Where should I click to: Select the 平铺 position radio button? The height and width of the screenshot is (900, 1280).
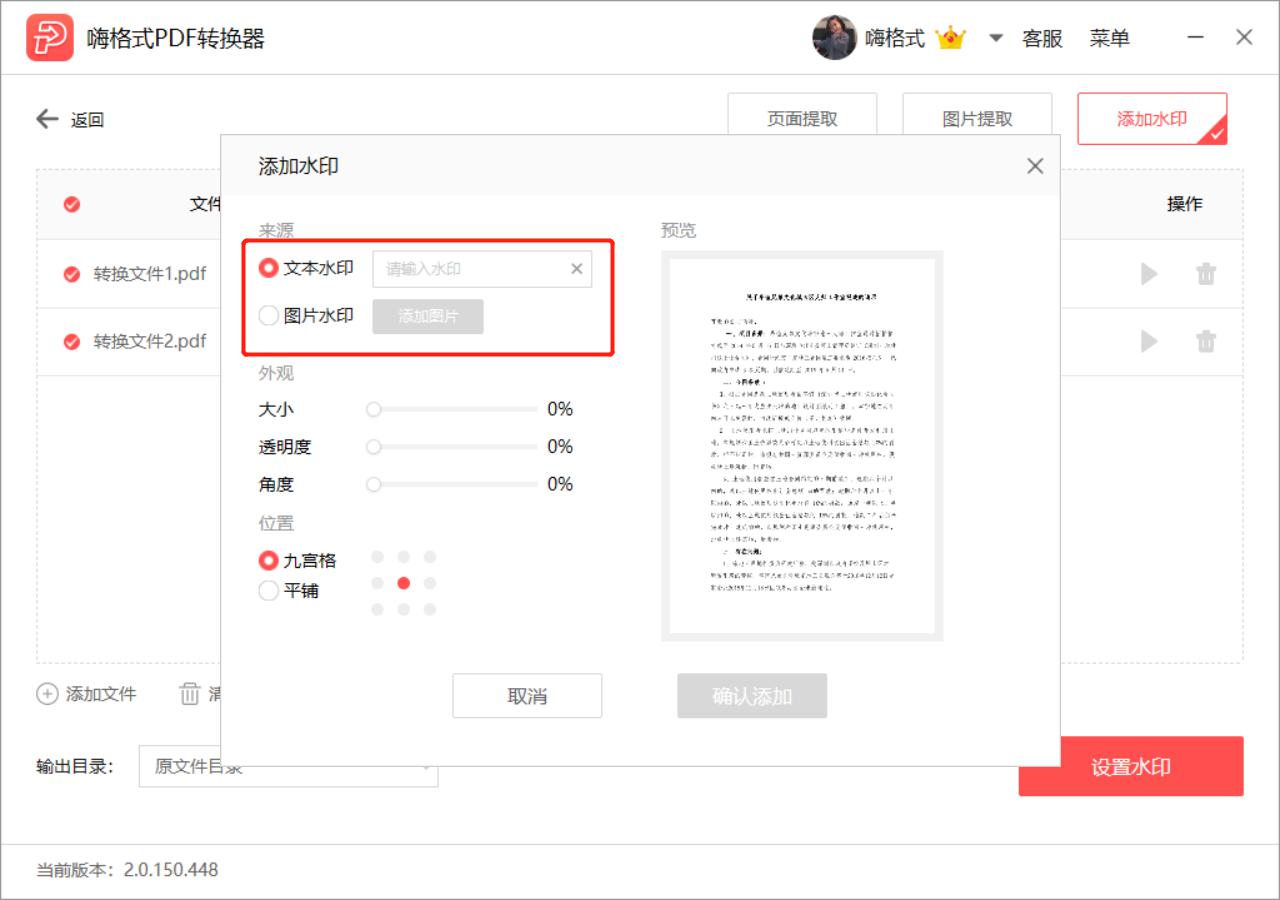268,591
